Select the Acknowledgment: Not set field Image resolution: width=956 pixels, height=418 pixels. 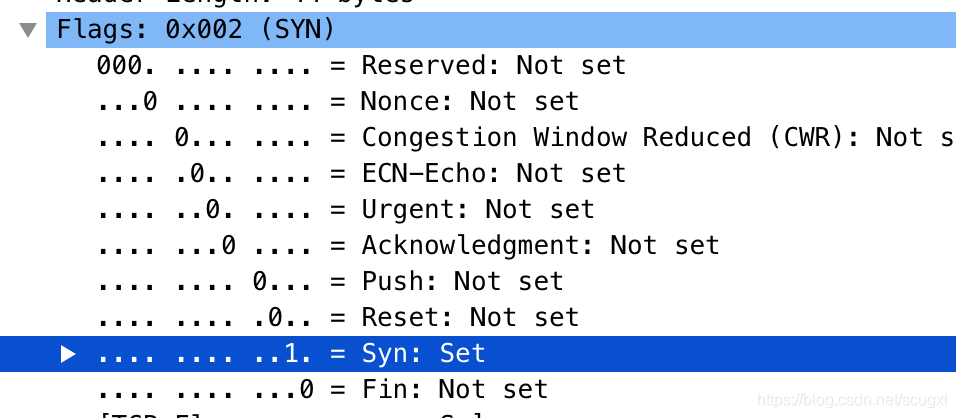[x=408, y=245]
